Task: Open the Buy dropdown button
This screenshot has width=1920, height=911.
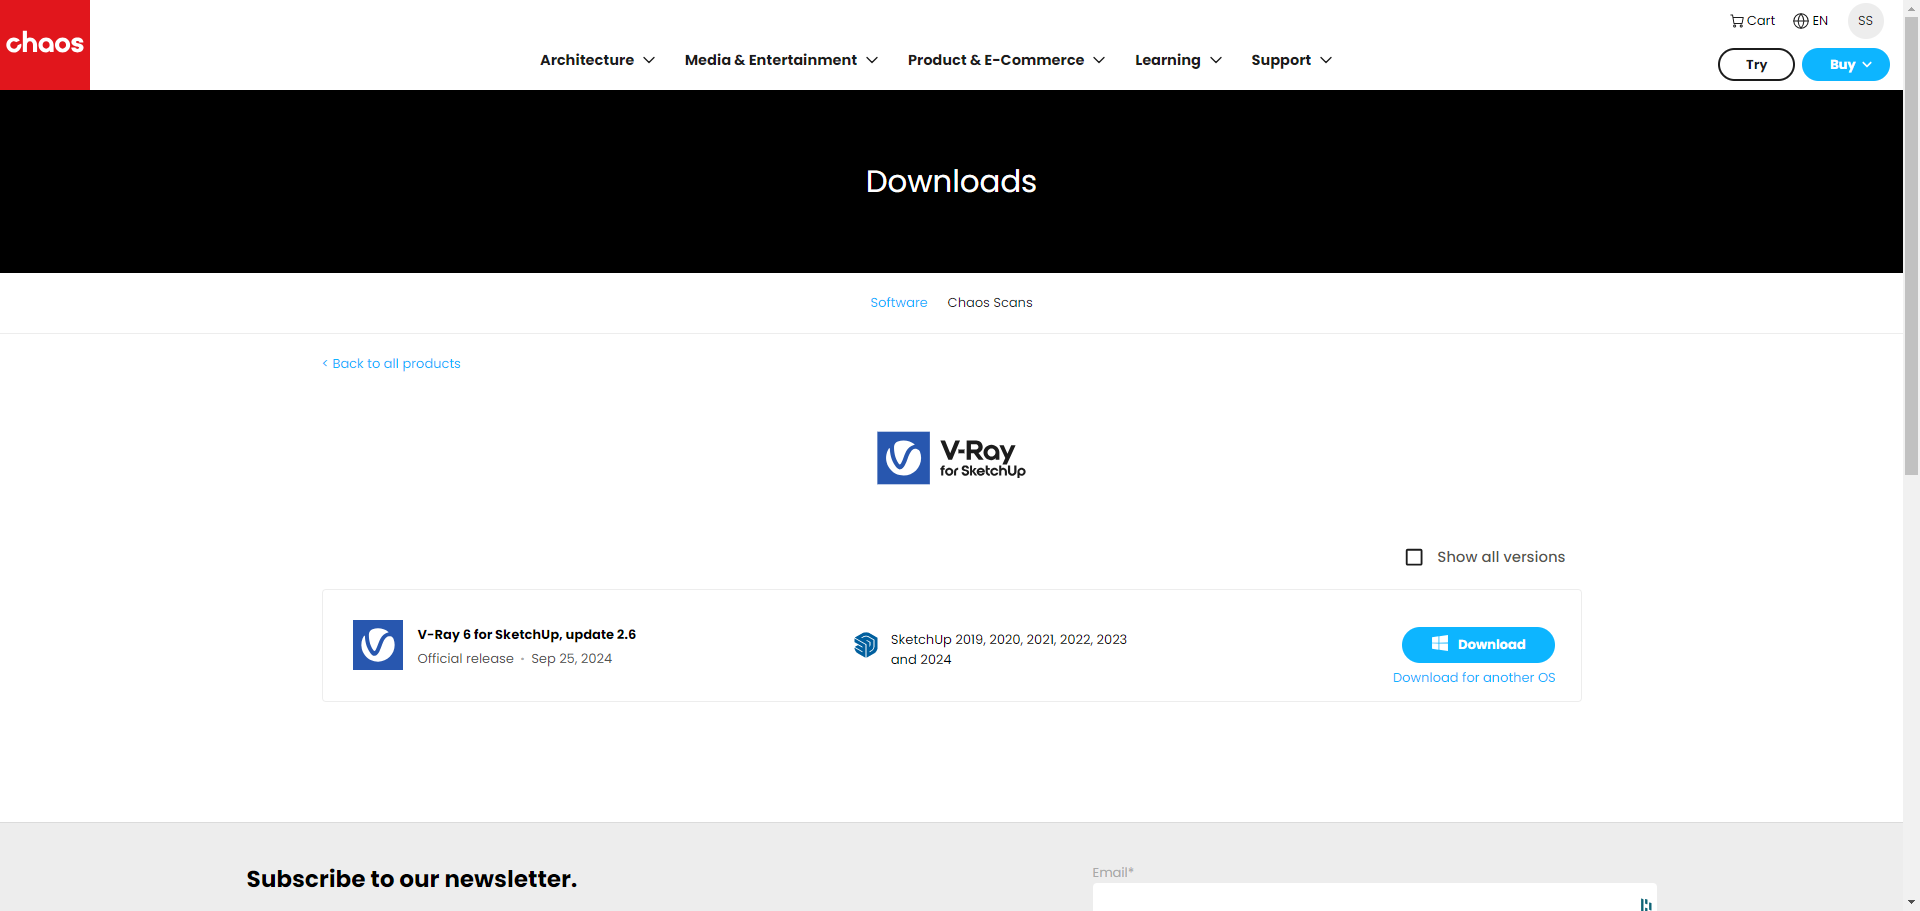Action: pyautogui.click(x=1845, y=64)
